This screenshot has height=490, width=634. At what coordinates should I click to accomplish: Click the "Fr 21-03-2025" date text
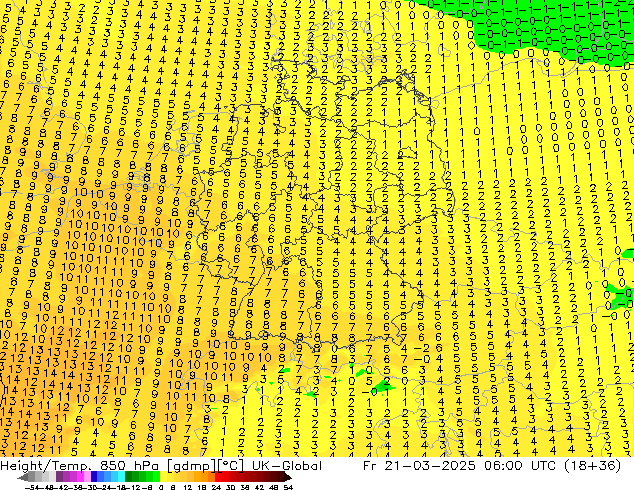(x=419, y=465)
